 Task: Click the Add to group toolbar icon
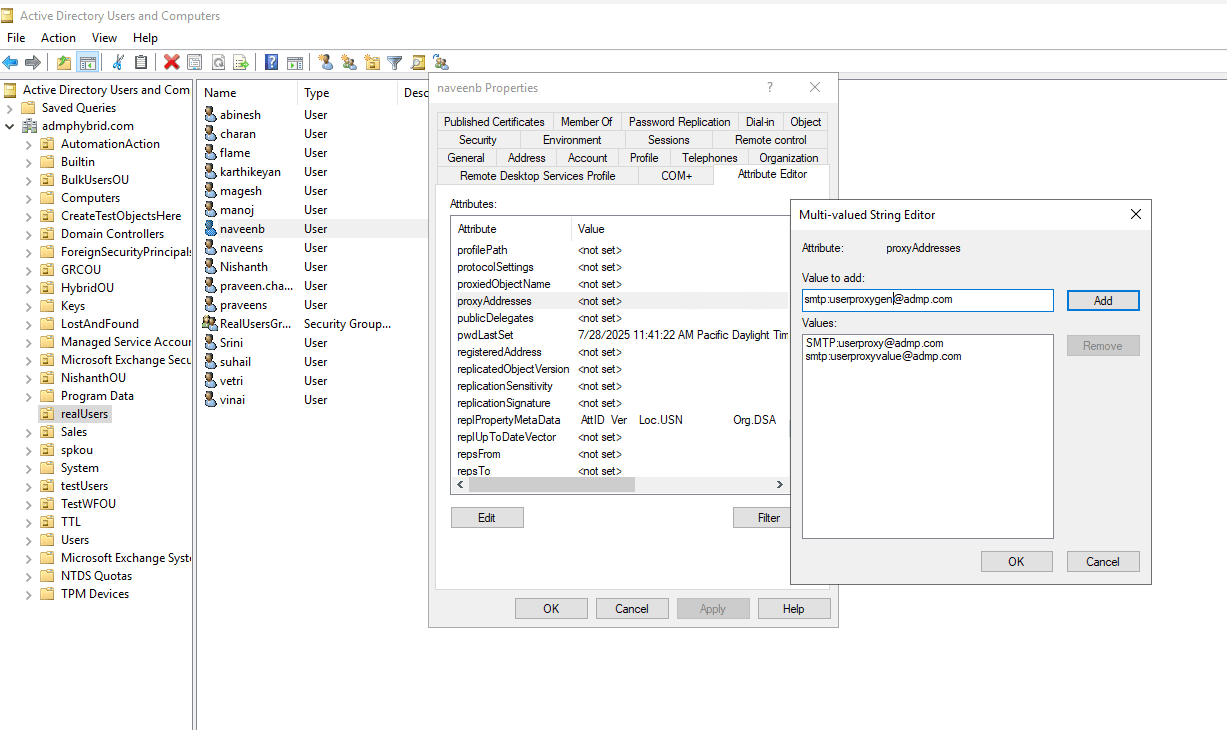(x=441, y=62)
